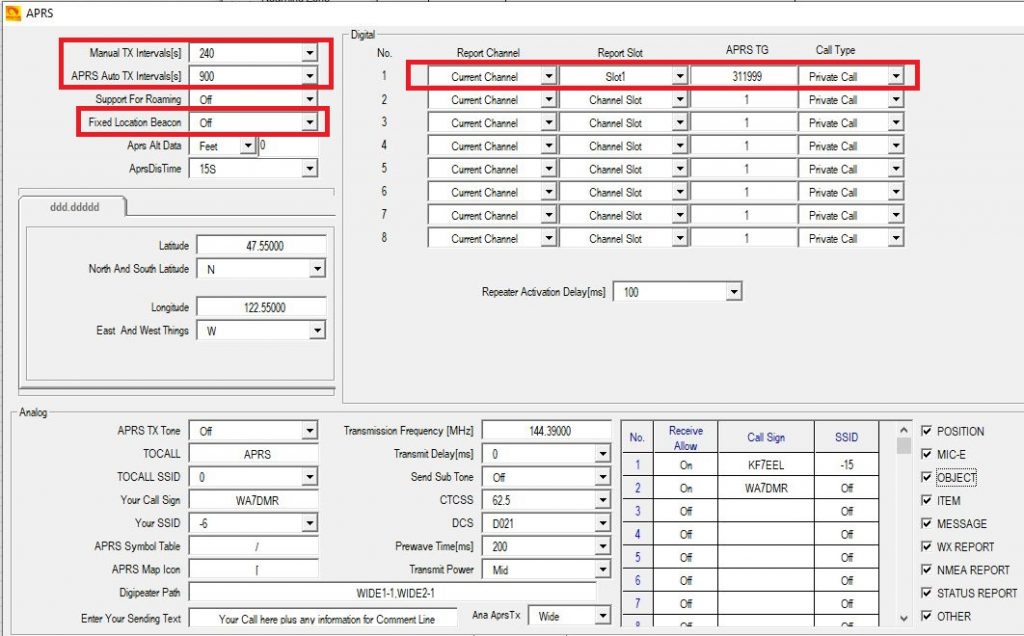The image size is (1024, 636).
Task: Uncheck the NMEA REPORT checkbox
Action: coord(926,569)
